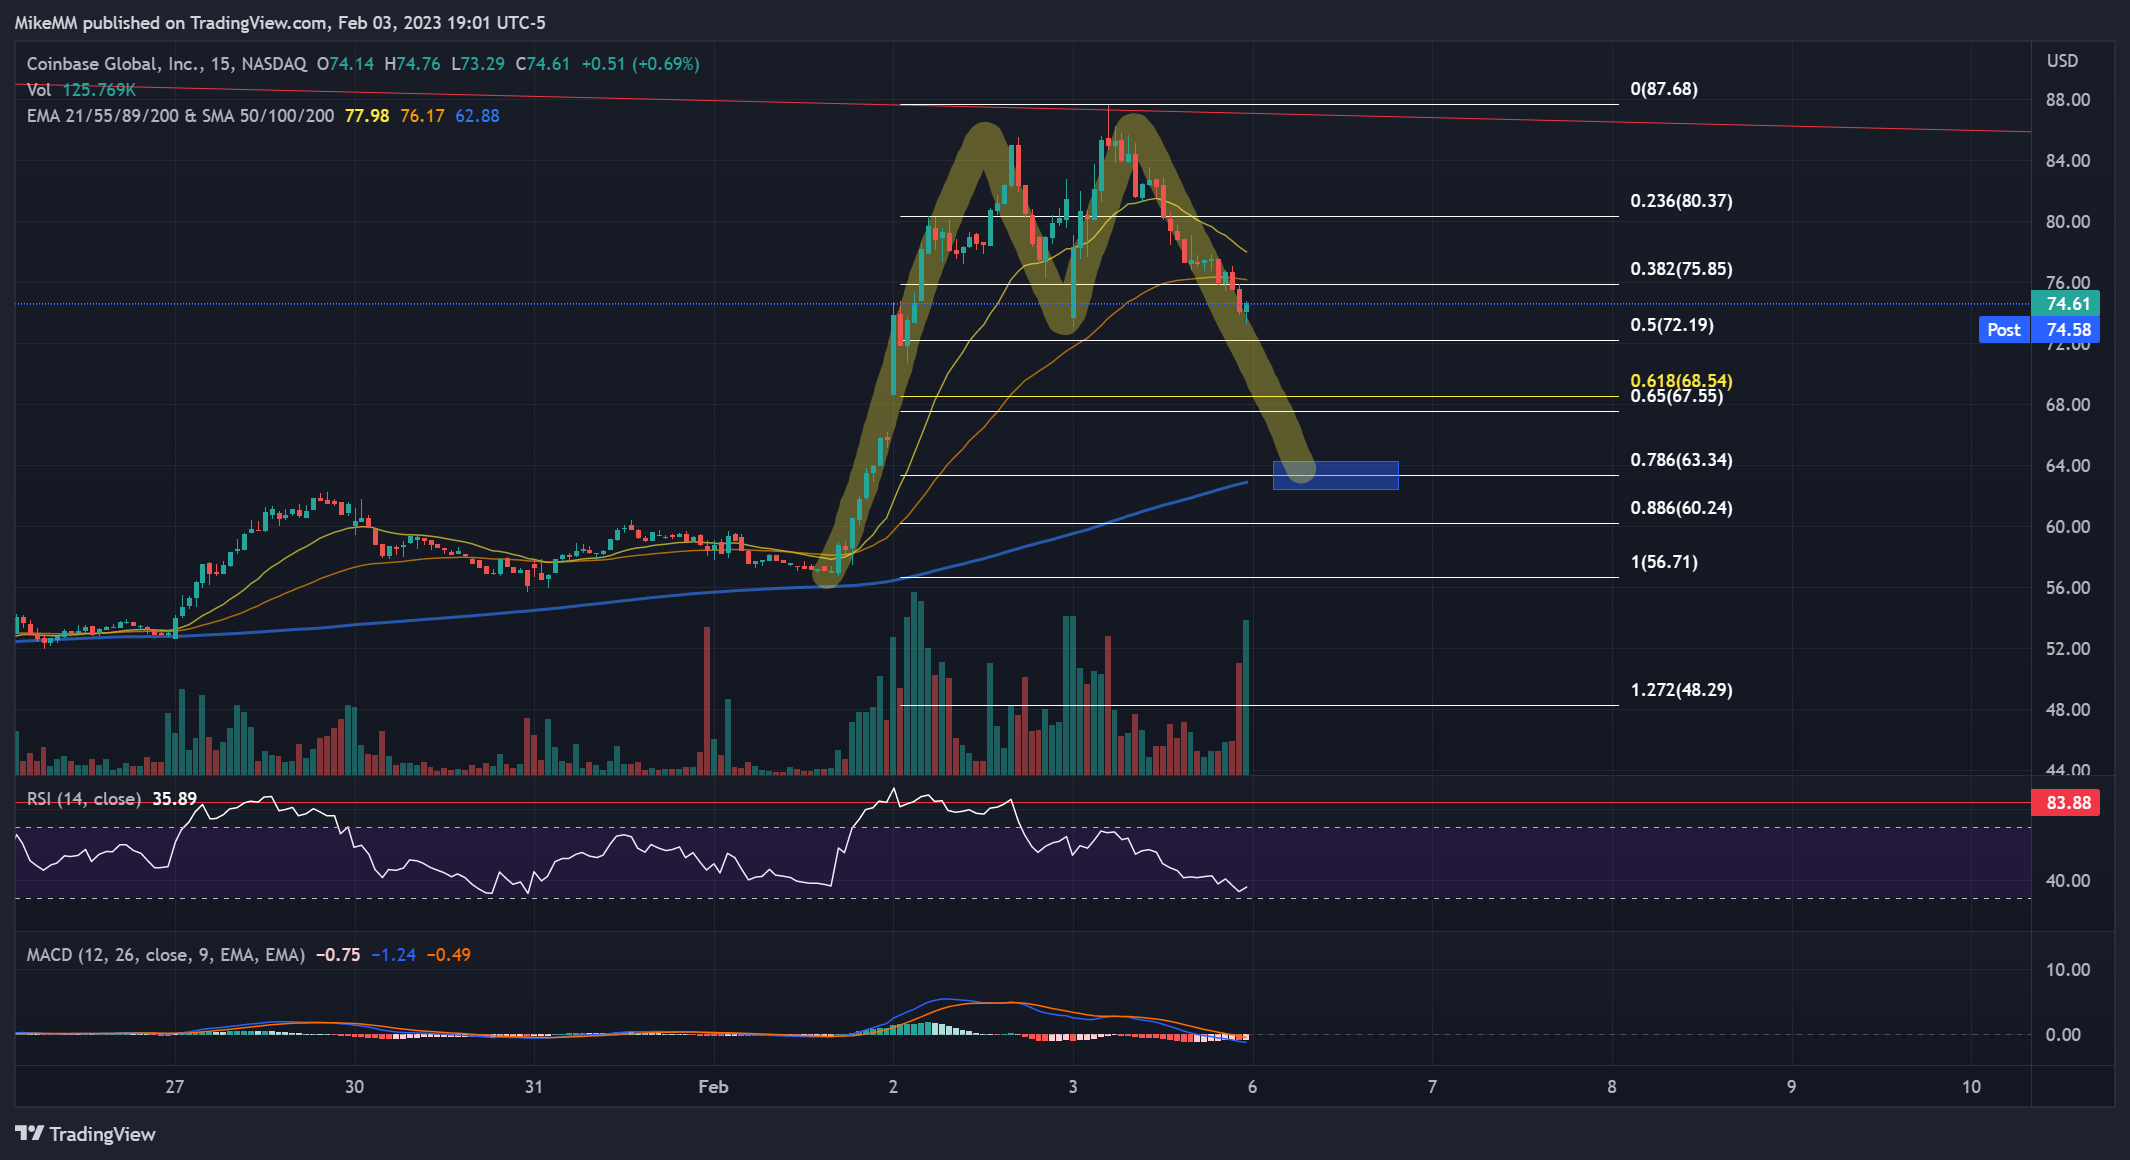Click the yellow 0.618(68.54) Fibonacci label
Image resolution: width=2130 pixels, height=1160 pixels.
pyautogui.click(x=1681, y=380)
